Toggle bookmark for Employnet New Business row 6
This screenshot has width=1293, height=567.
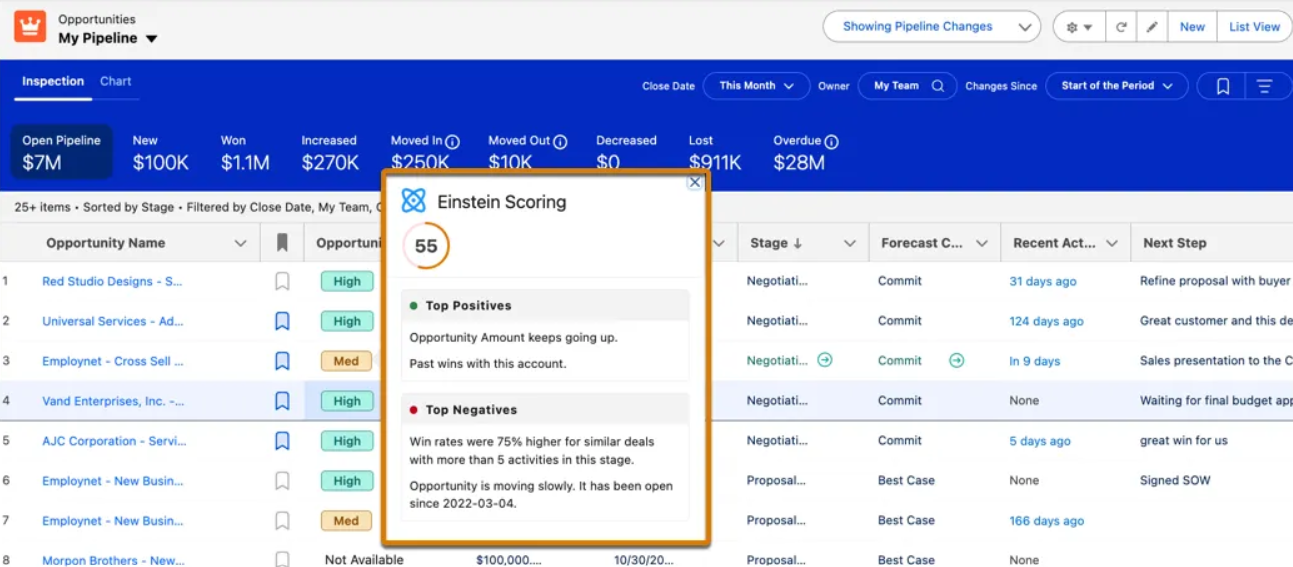click(x=282, y=481)
